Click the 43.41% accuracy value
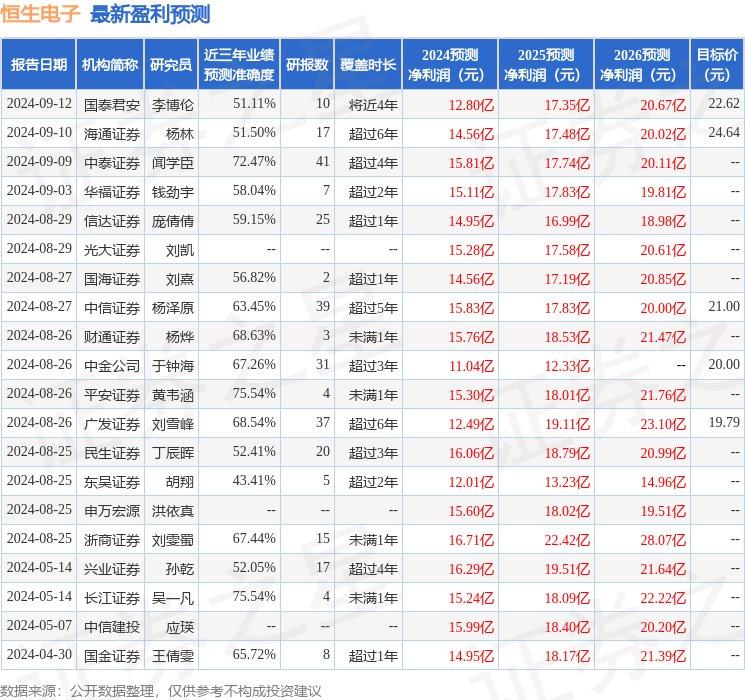 pos(254,480)
